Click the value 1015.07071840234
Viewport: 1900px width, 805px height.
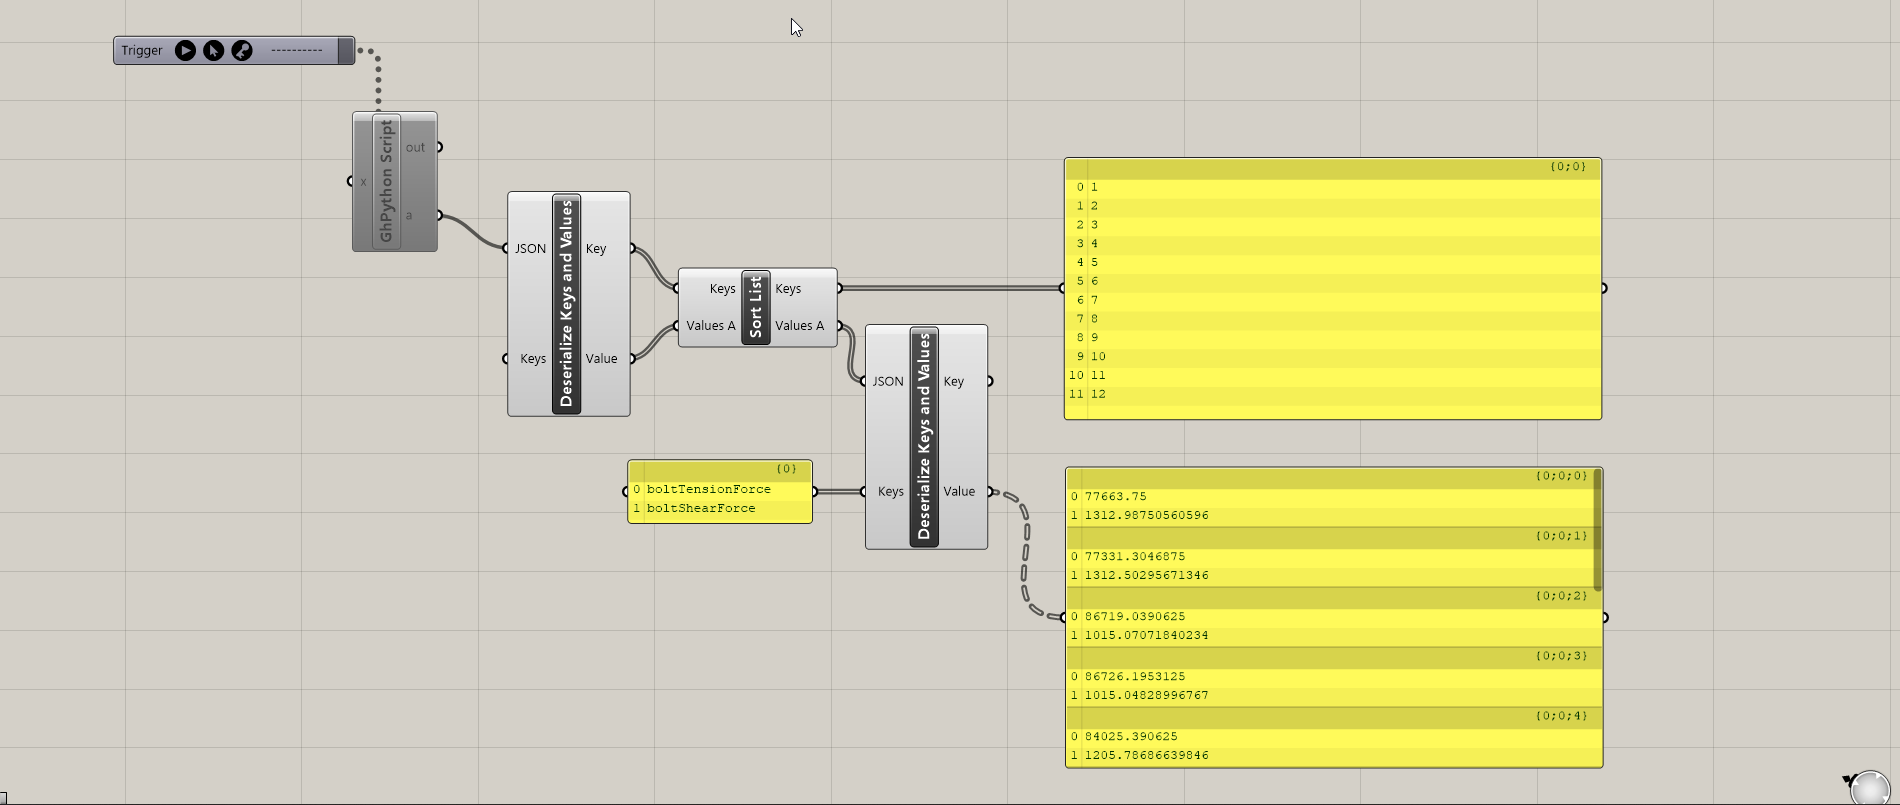click(1146, 635)
